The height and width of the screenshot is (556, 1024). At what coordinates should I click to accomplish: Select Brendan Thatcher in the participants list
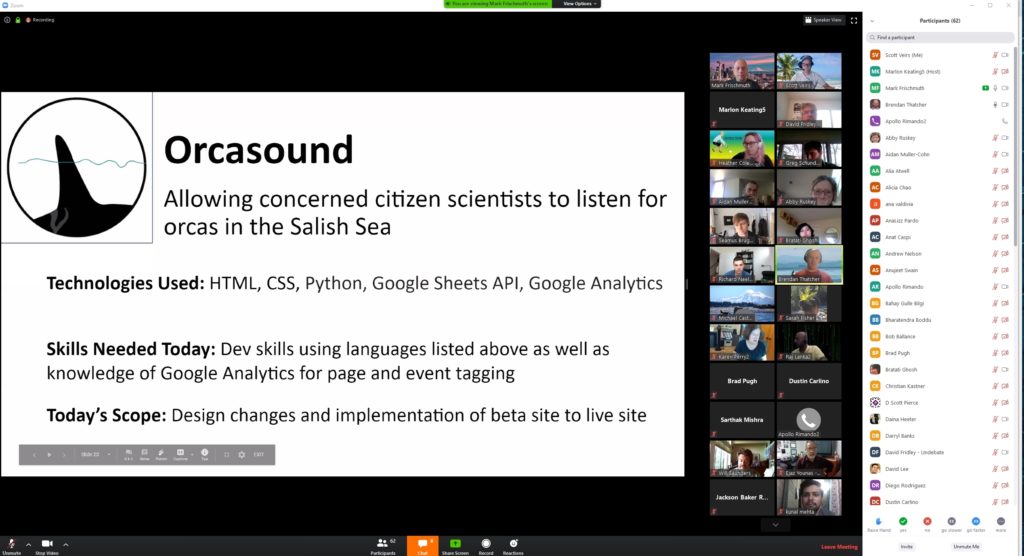940,105
